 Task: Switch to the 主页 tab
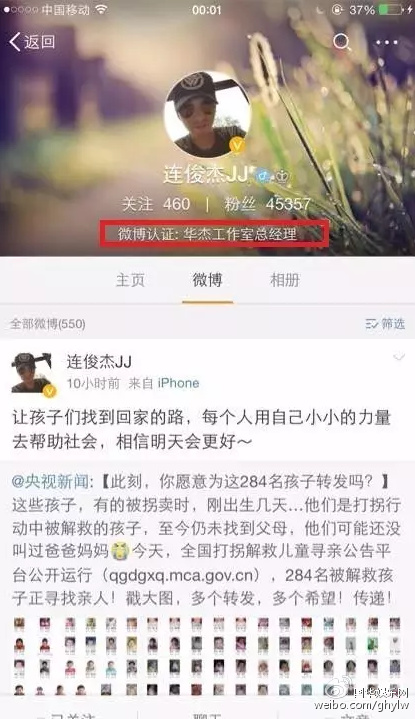pos(130,280)
